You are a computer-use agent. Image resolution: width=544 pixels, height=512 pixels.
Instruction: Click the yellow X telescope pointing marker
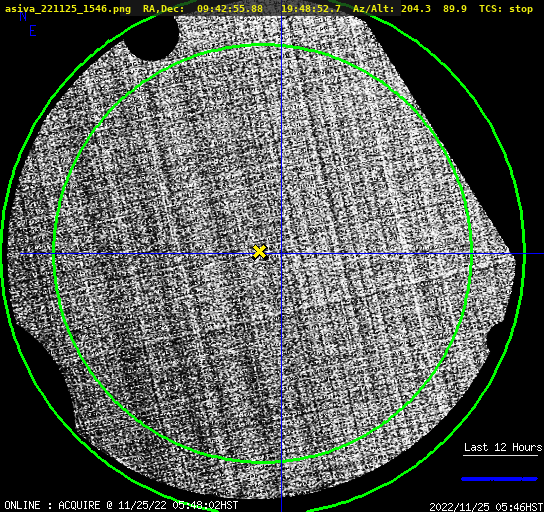pos(259,252)
